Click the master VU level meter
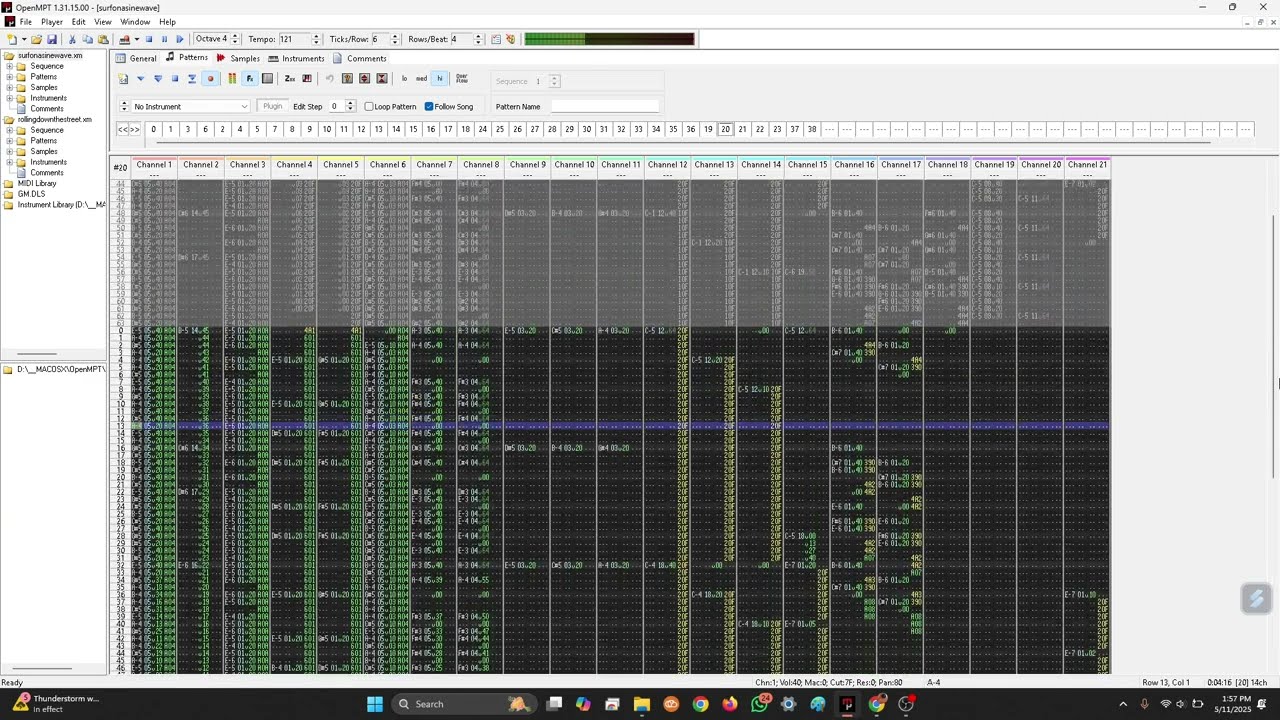Image resolution: width=1280 pixels, height=720 pixels. click(x=609, y=39)
